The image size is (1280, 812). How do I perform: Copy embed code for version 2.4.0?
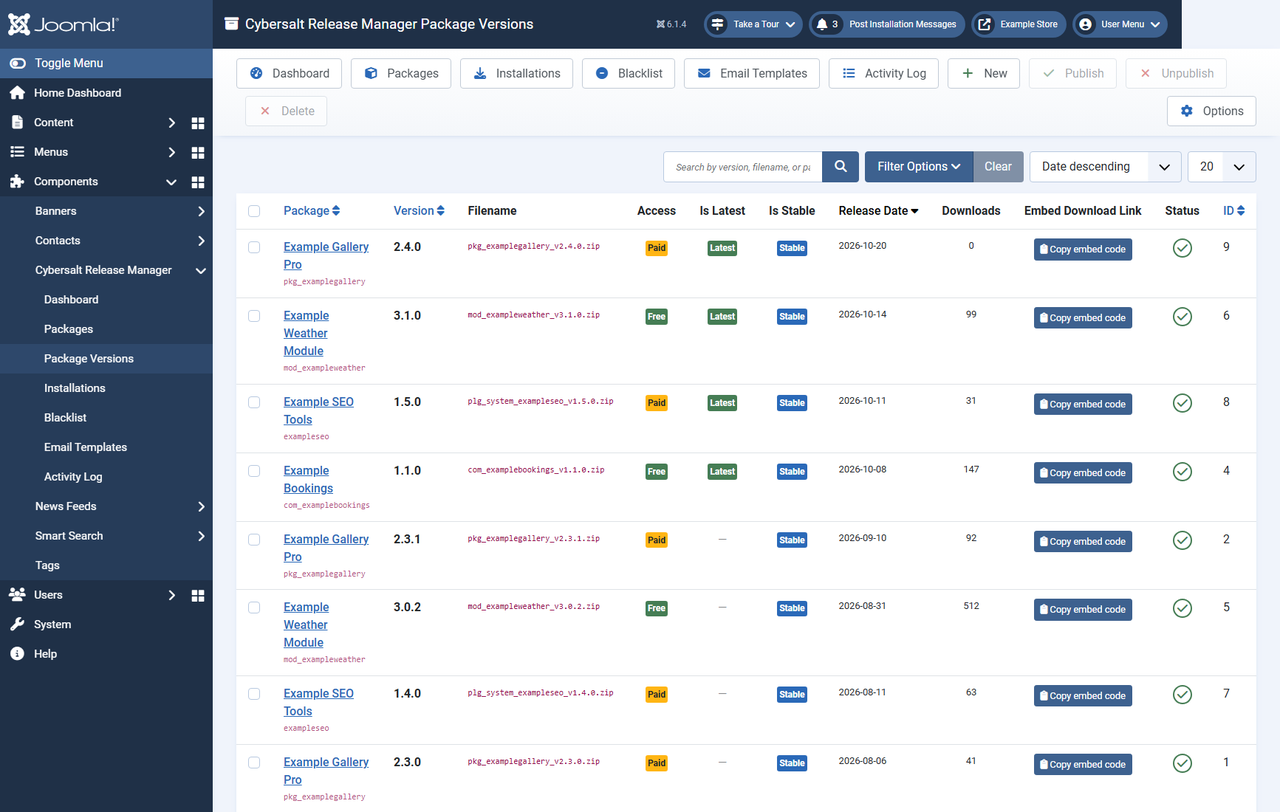pos(1083,249)
